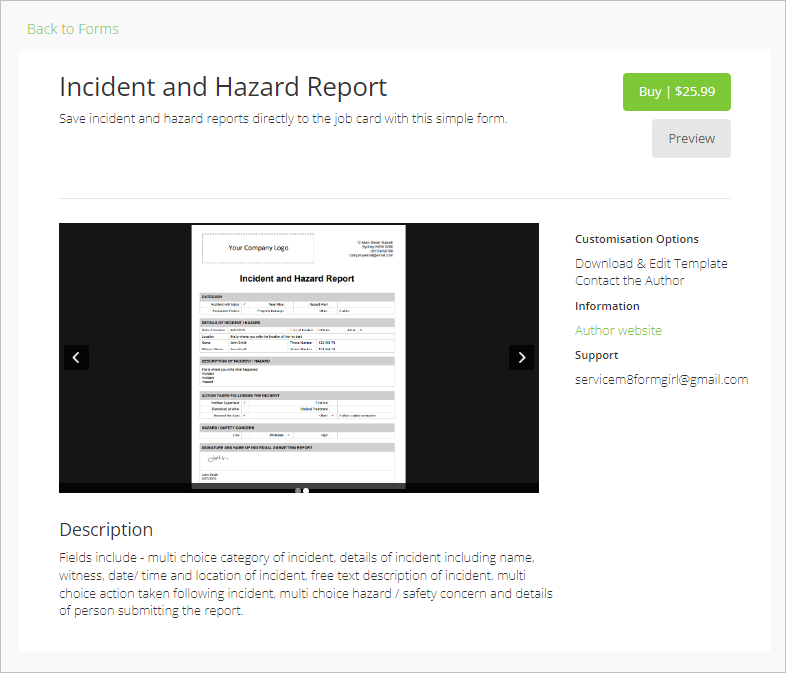
Task: Click the Incident and Hazard Report title
Action: (x=223, y=87)
